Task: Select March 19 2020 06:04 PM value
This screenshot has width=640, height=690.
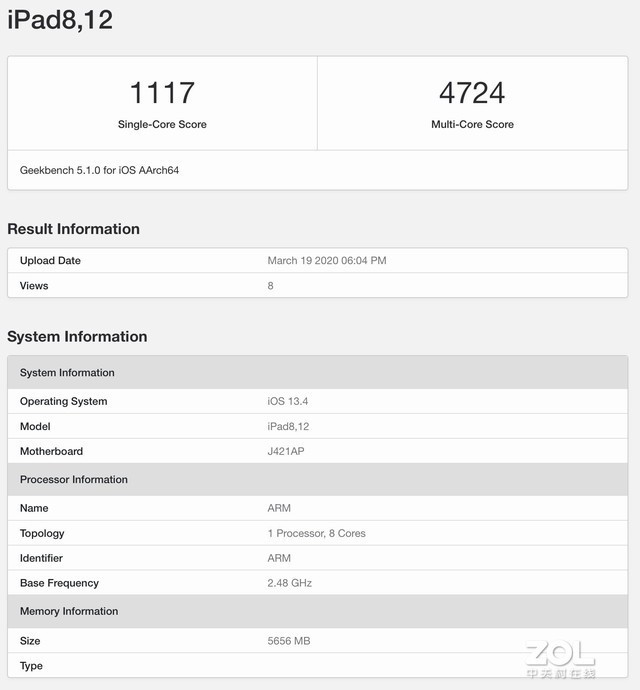Action: pos(327,261)
